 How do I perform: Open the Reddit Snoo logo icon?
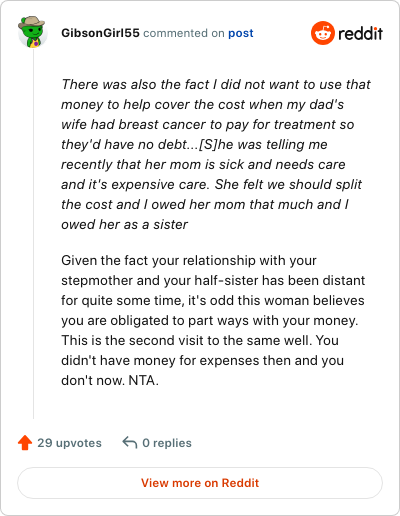[x=323, y=33]
